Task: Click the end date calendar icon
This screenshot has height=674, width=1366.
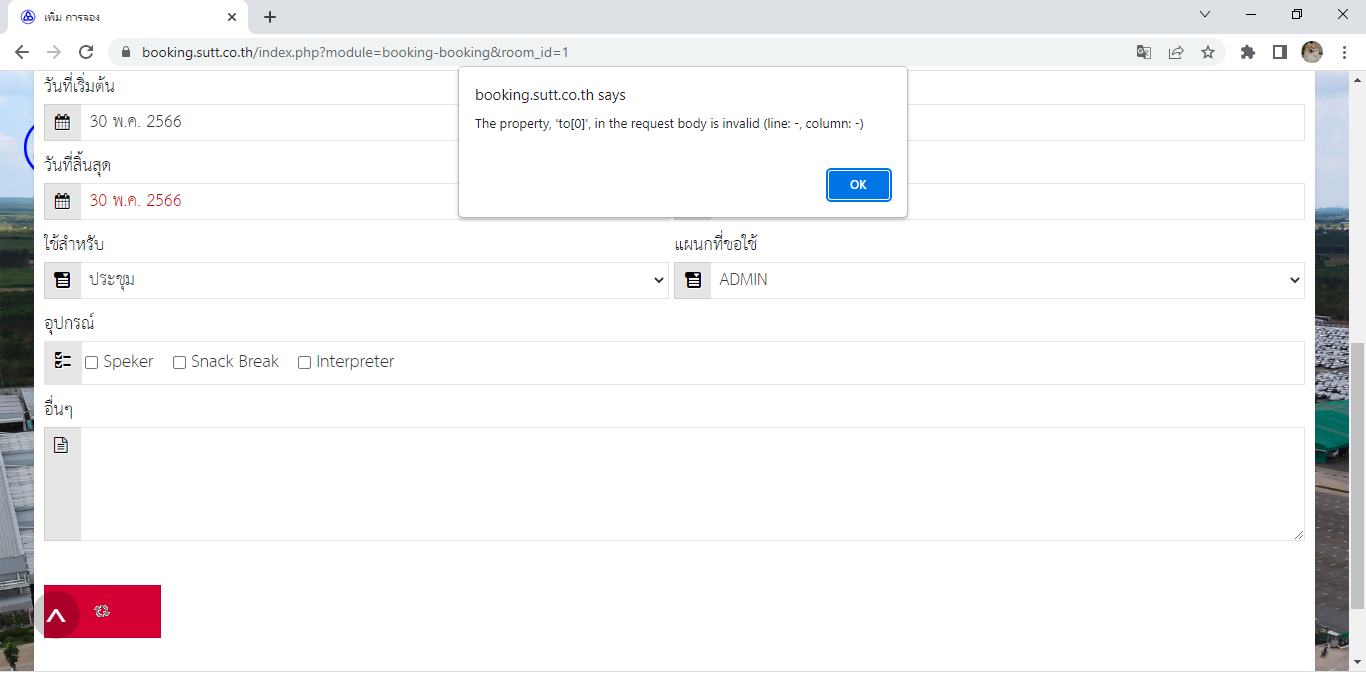Action: [x=62, y=201]
